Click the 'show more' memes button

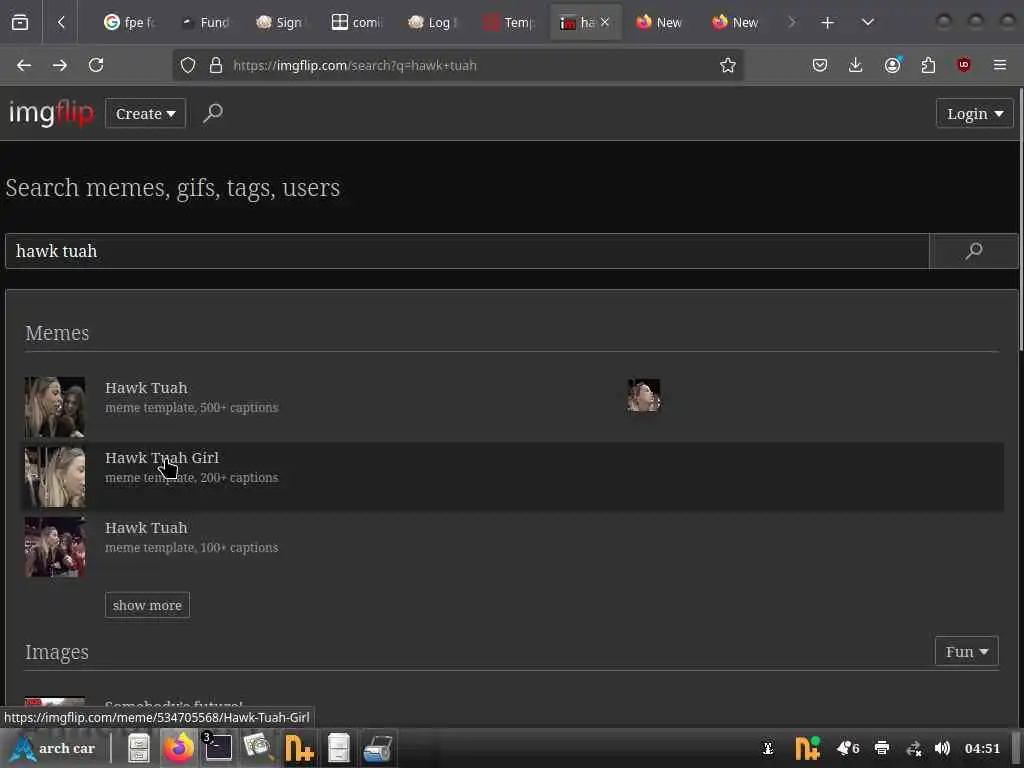point(148,605)
